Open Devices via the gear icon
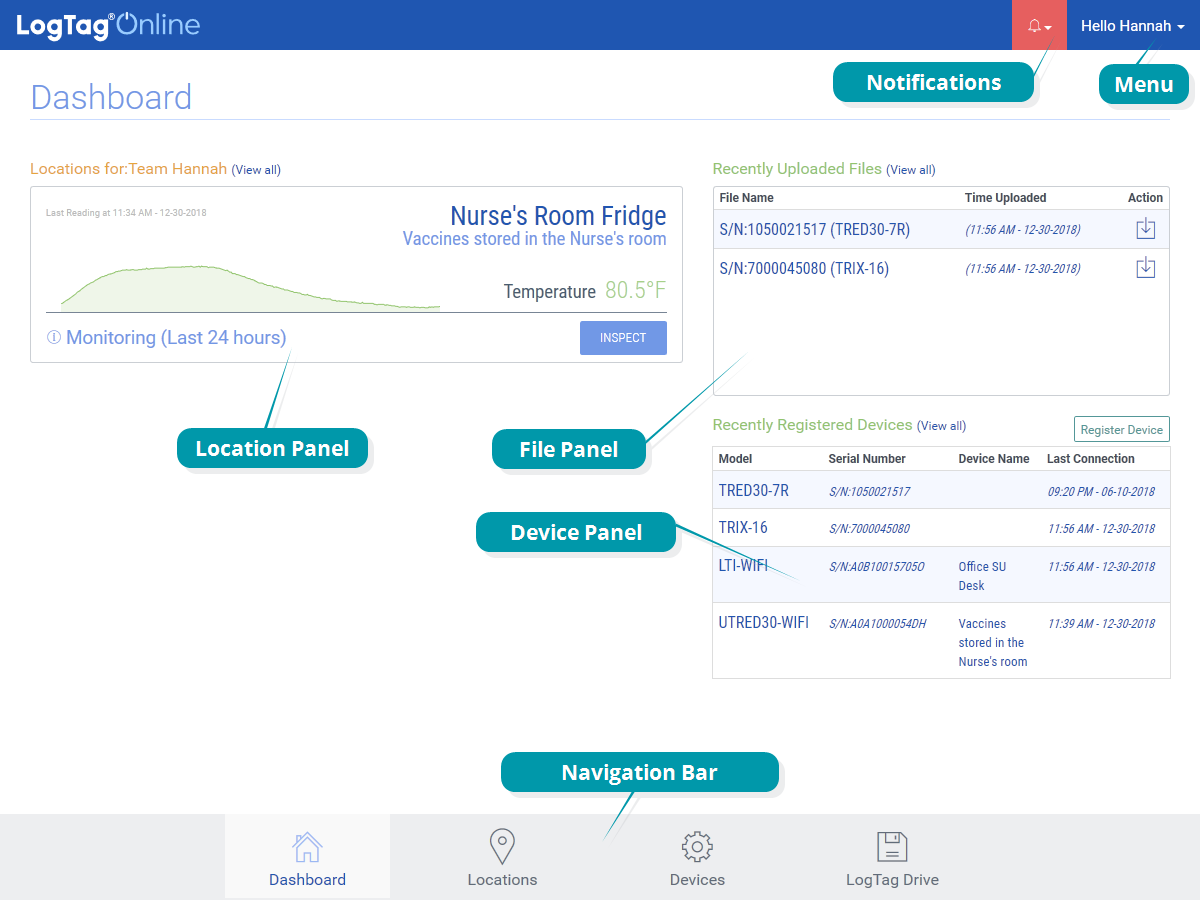 [x=697, y=847]
